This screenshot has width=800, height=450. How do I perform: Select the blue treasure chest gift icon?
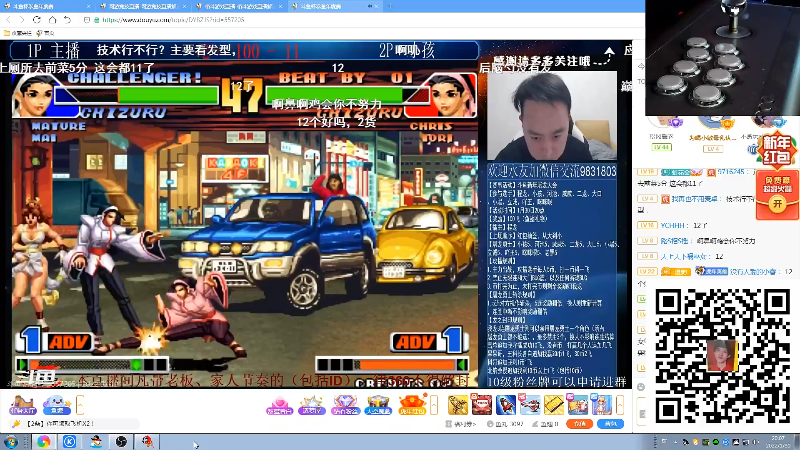coord(378,405)
